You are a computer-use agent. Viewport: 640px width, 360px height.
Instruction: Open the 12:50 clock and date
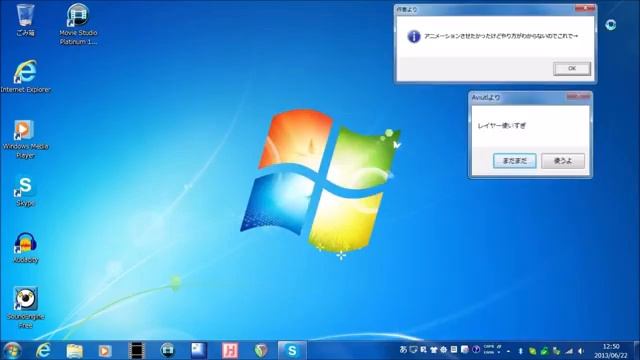pos(611,351)
